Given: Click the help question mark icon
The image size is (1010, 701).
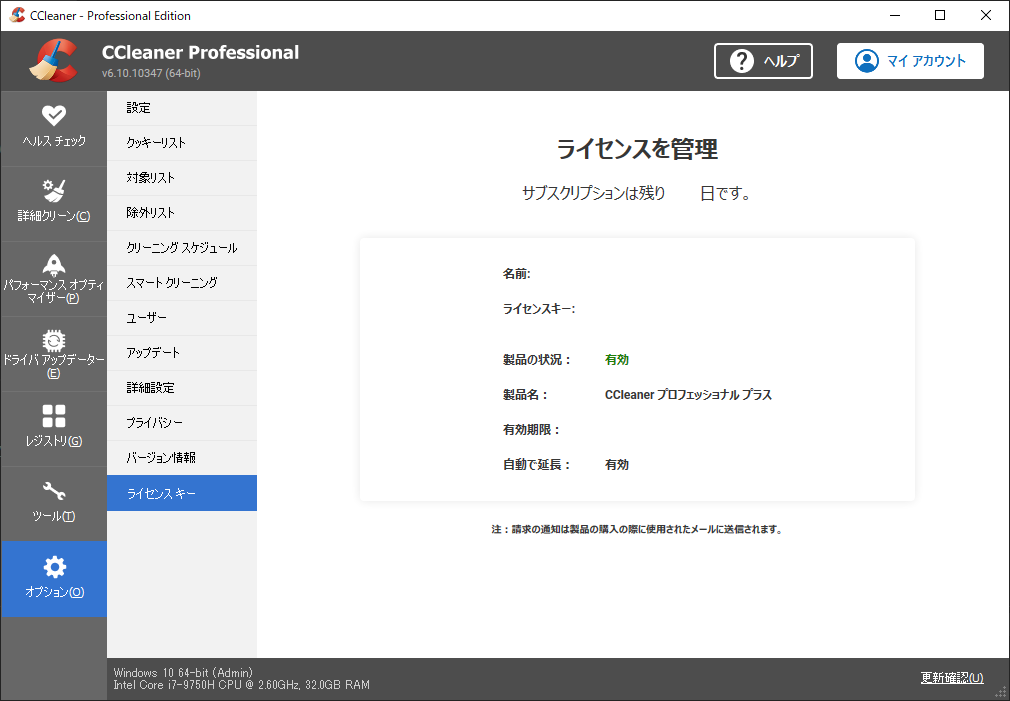Looking at the screenshot, I should tap(742, 61).
